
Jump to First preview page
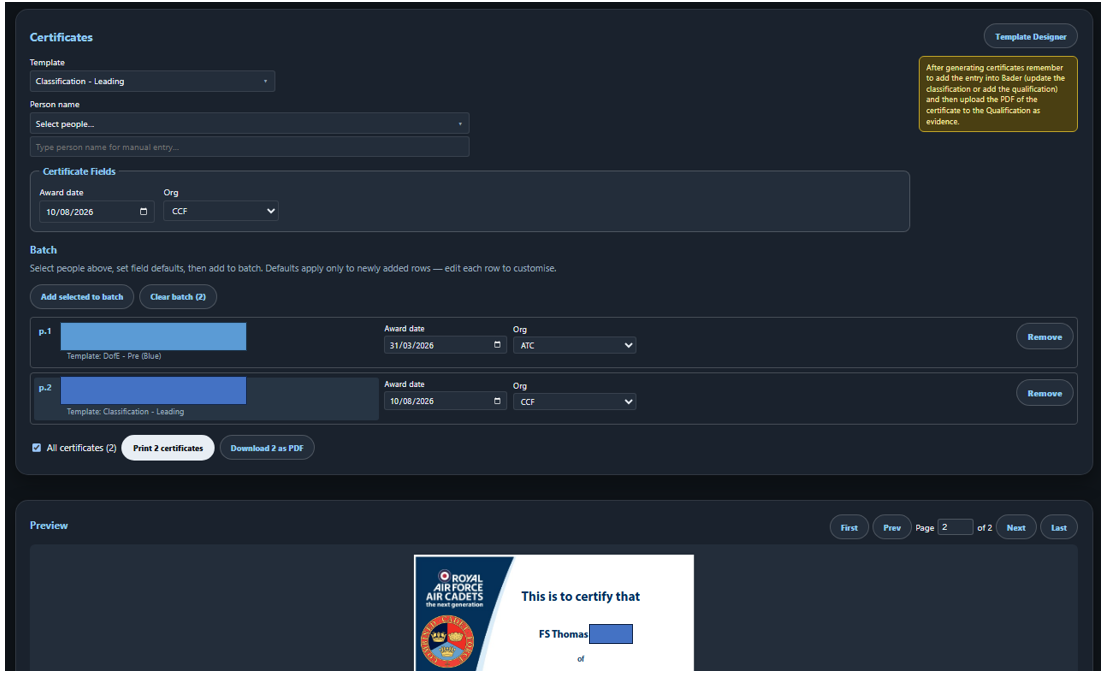tap(849, 528)
